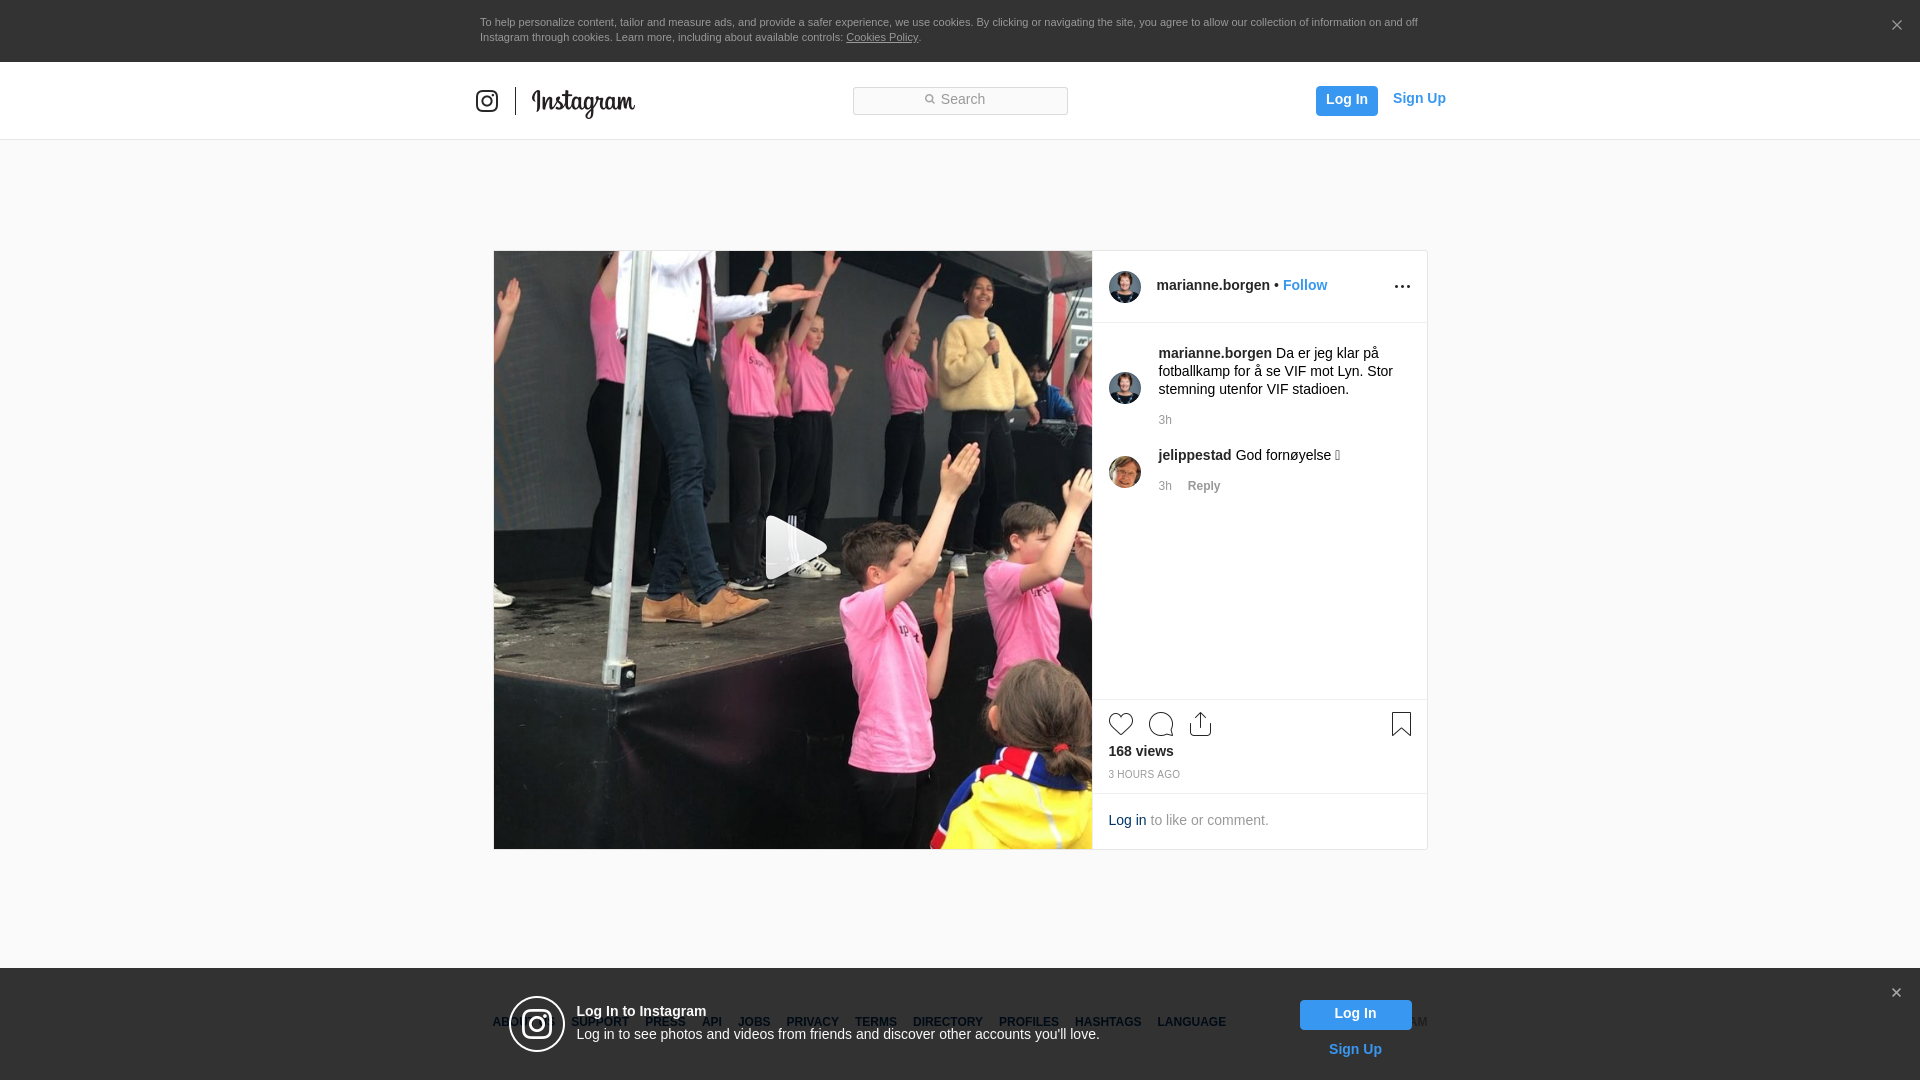
Task: Open the DIRECTORY footer link
Action: point(948,1022)
